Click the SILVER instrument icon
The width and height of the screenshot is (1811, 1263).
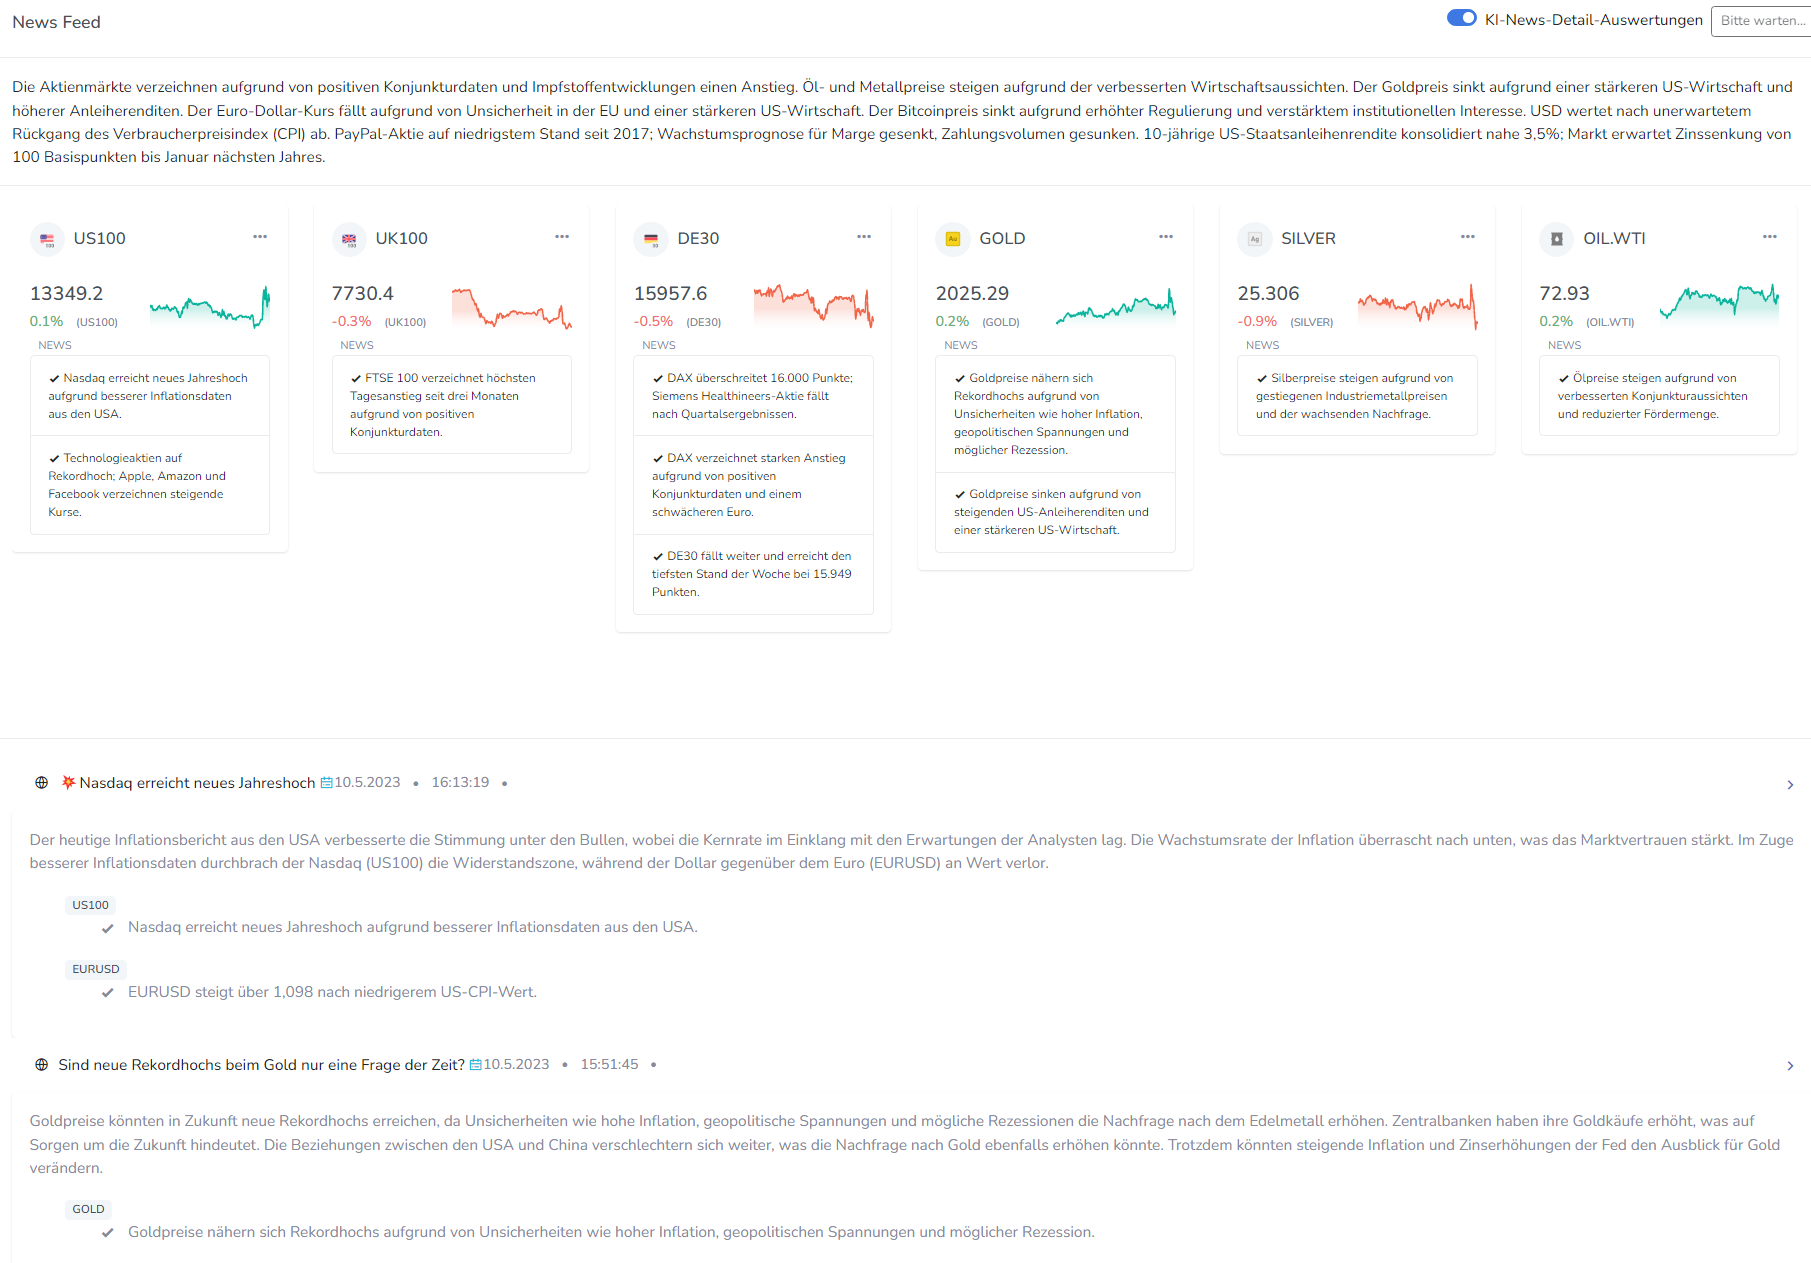coord(1255,239)
